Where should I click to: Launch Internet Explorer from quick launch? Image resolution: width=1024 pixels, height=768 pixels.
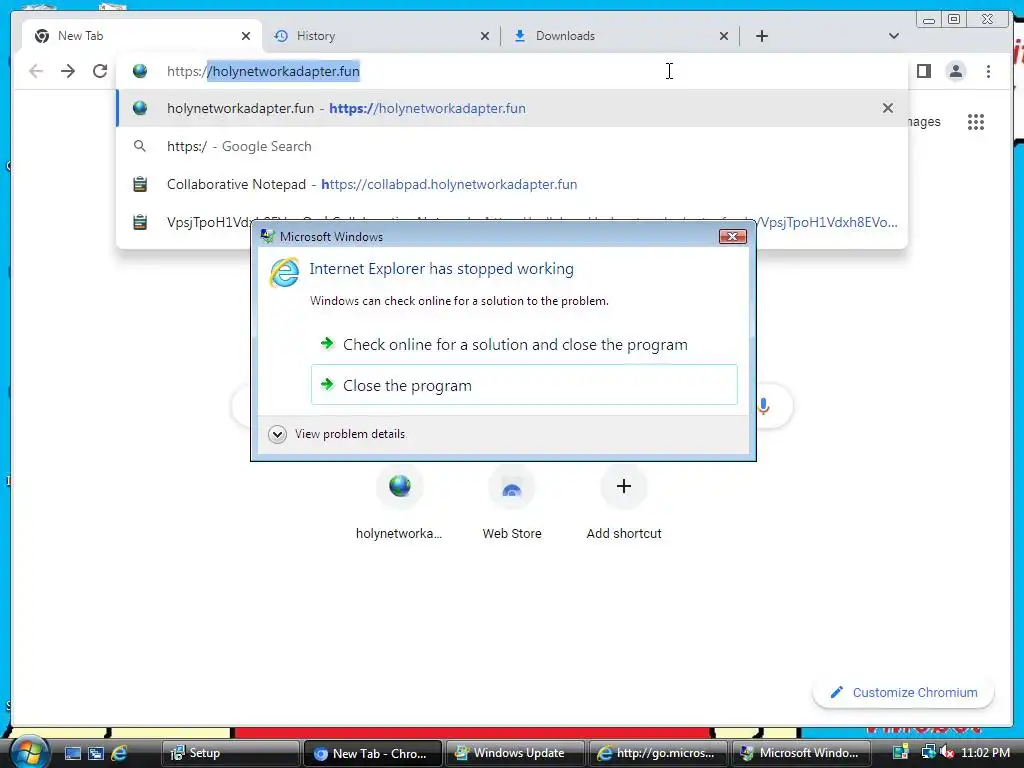pos(119,754)
